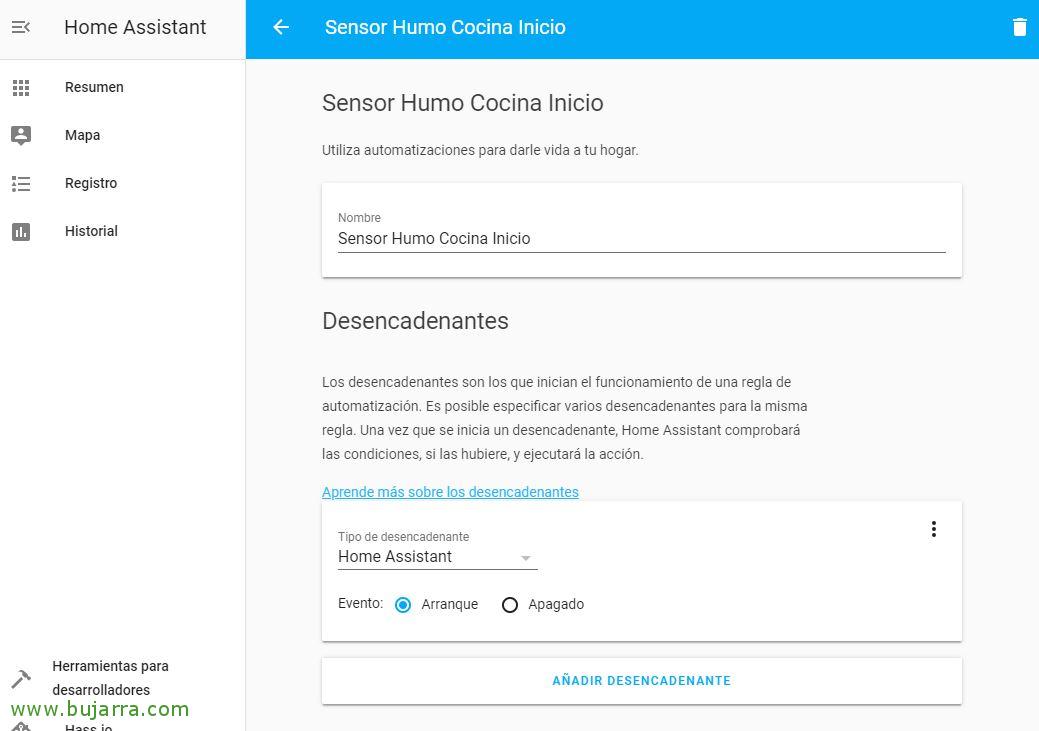Screen dimensions: 1039x731
Task: Click the Home Assistant sidebar title
Action: (135, 27)
